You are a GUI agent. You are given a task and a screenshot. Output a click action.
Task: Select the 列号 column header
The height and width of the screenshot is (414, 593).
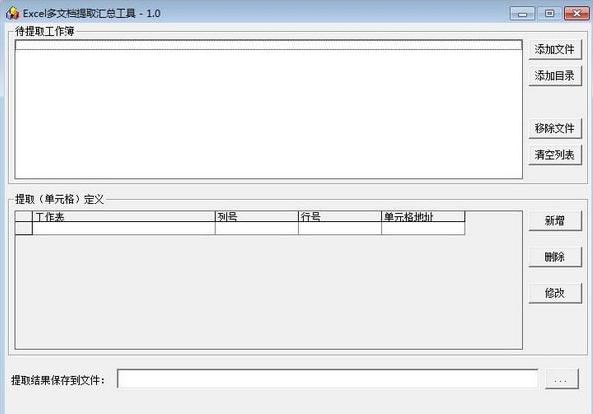(x=256, y=216)
